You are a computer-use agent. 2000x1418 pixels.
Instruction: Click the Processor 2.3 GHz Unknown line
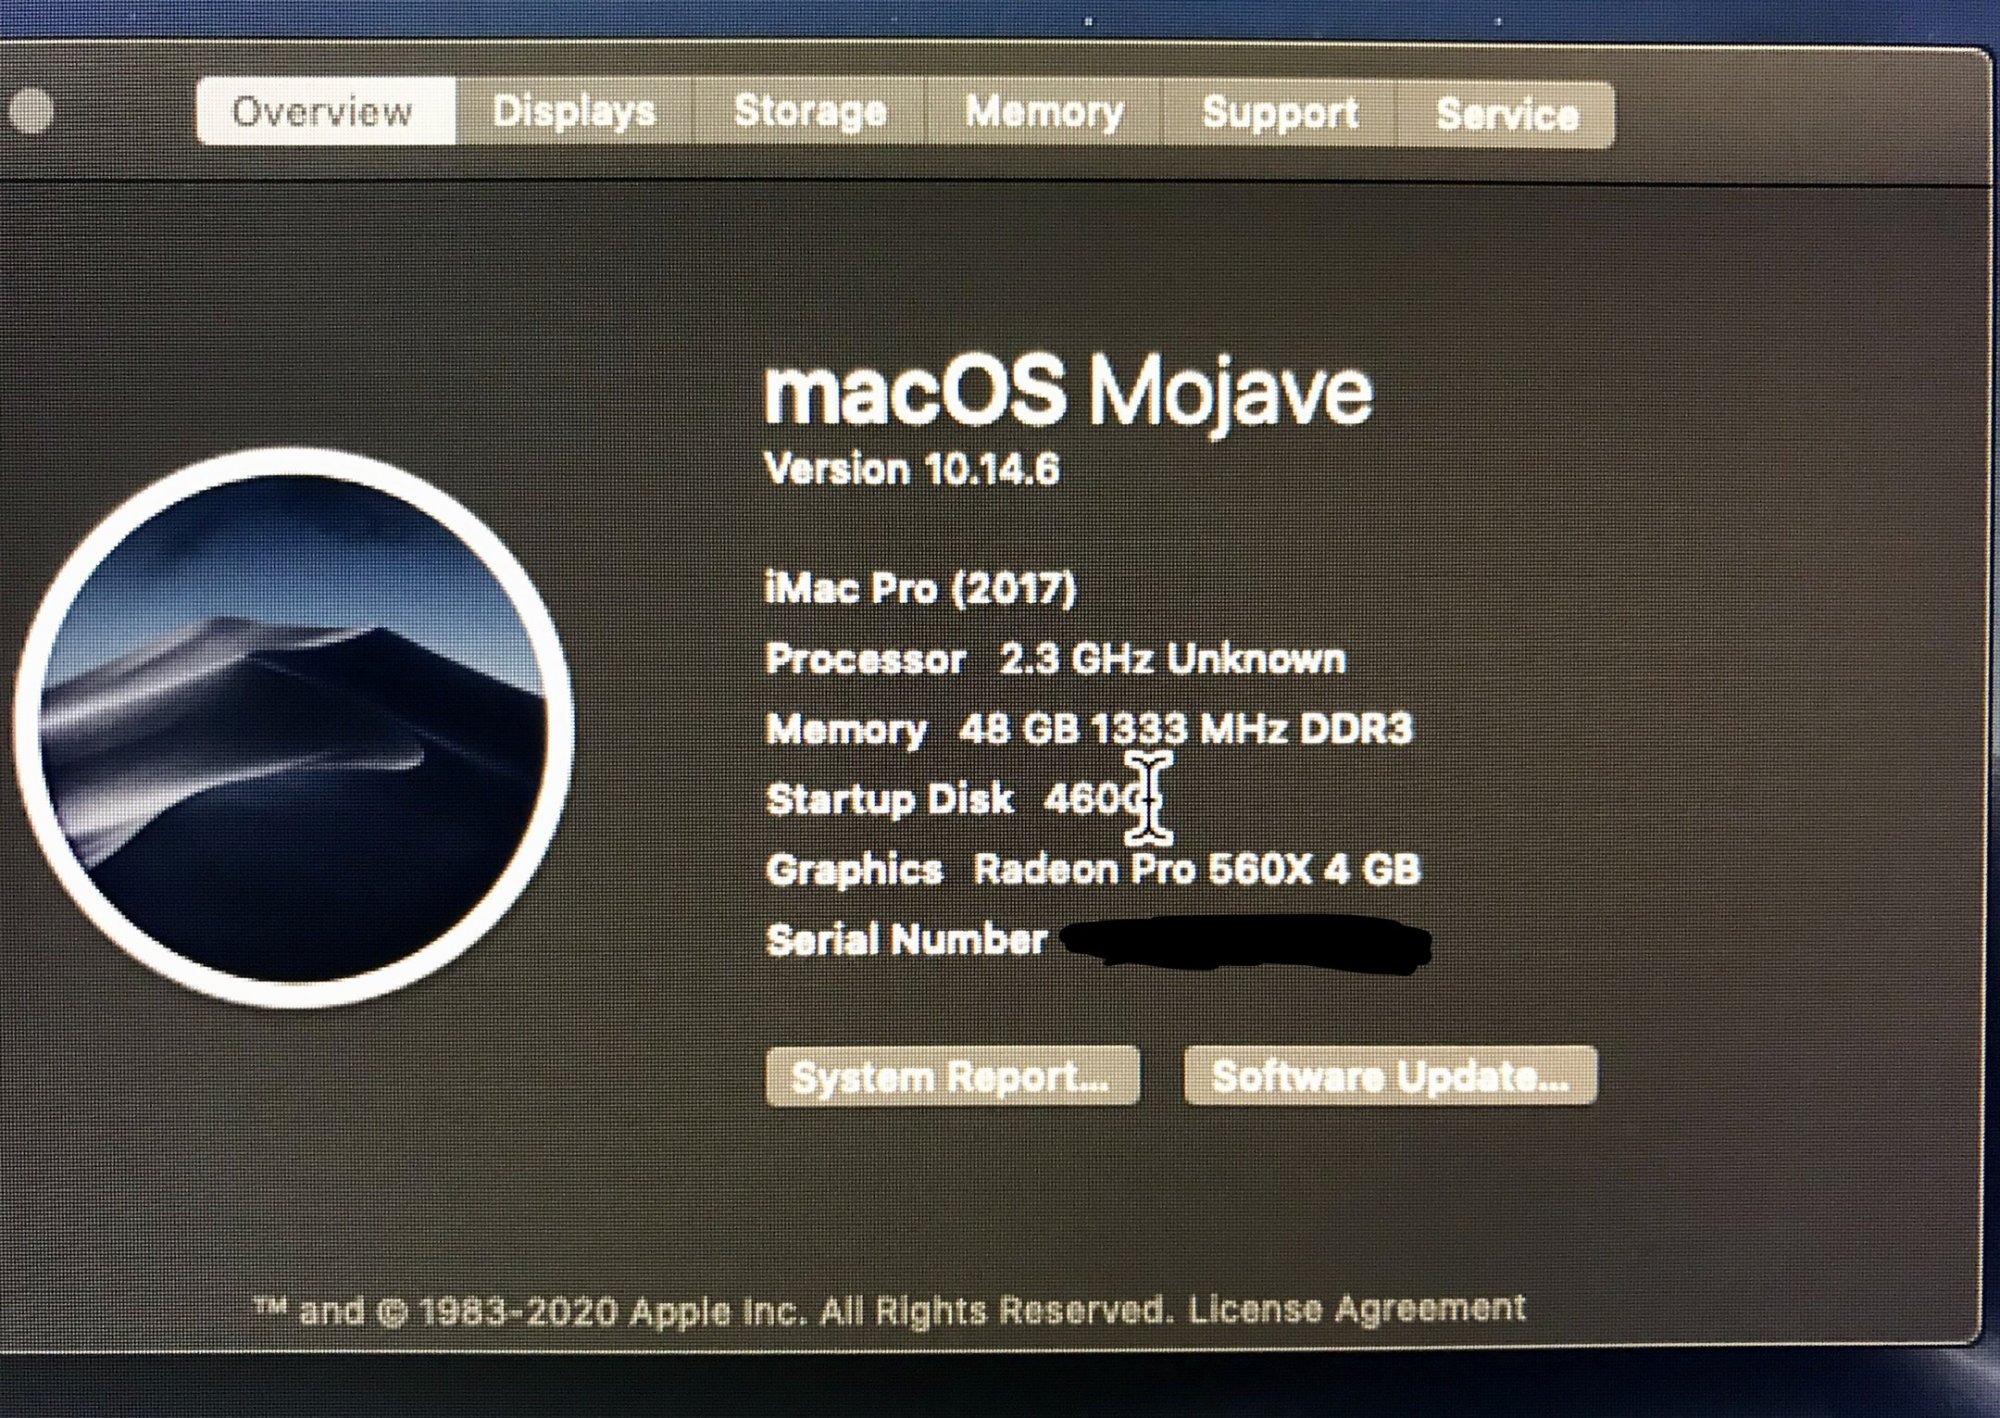click(1055, 659)
